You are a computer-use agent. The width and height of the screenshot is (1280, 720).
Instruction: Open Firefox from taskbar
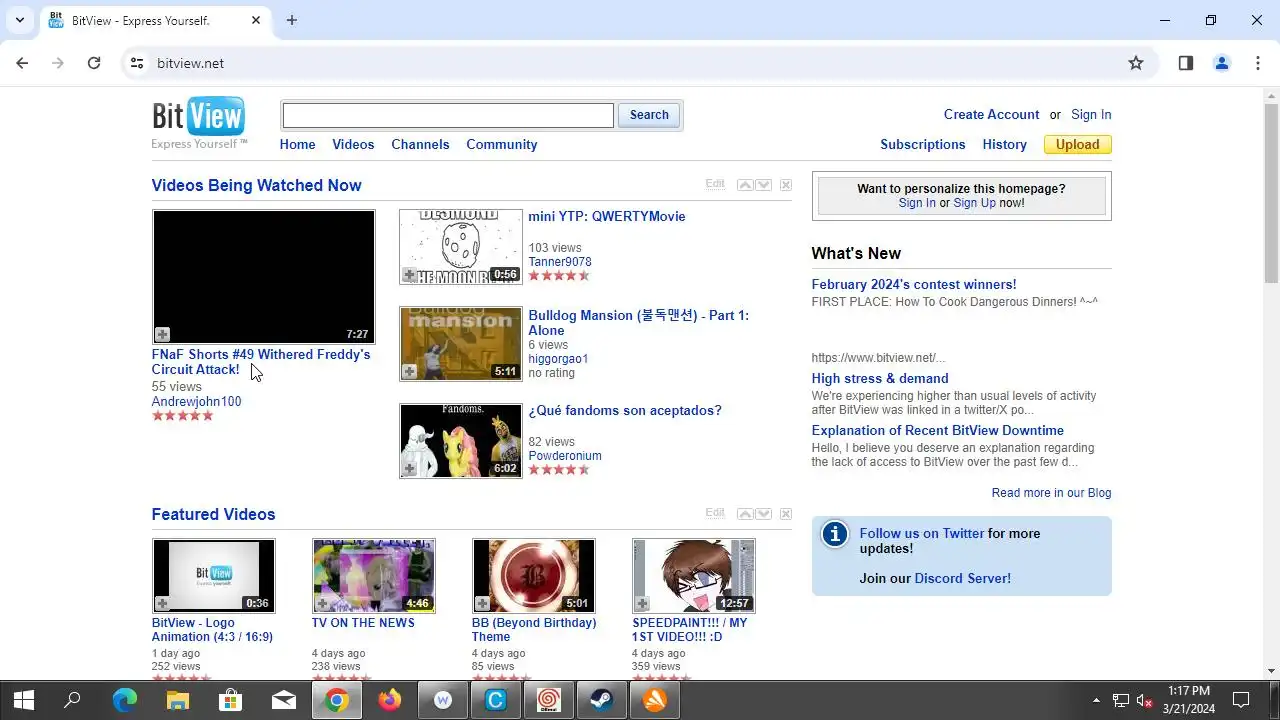[x=389, y=700]
